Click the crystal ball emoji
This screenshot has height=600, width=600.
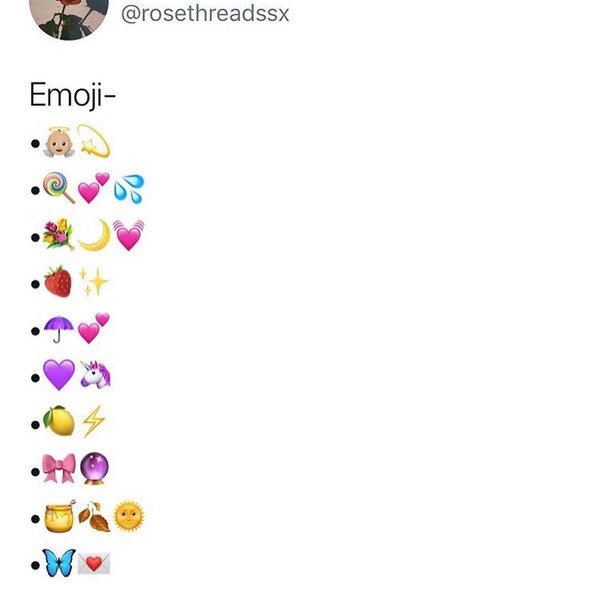(94, 469)
